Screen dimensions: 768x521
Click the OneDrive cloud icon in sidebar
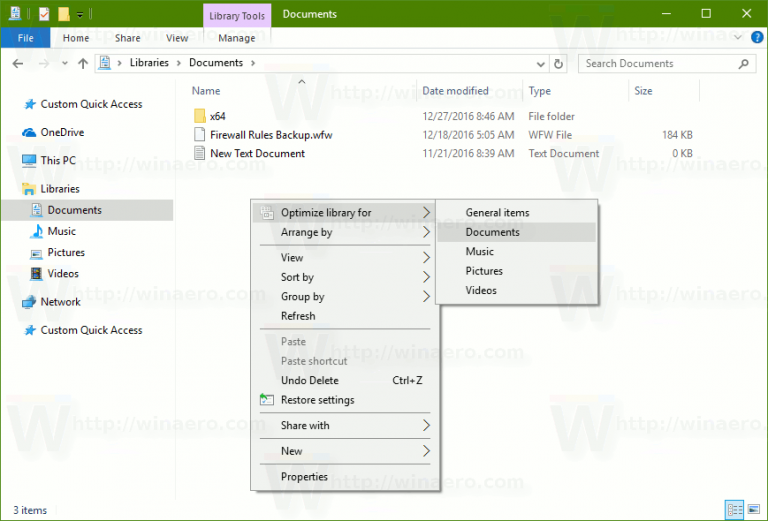coord(28,132)
